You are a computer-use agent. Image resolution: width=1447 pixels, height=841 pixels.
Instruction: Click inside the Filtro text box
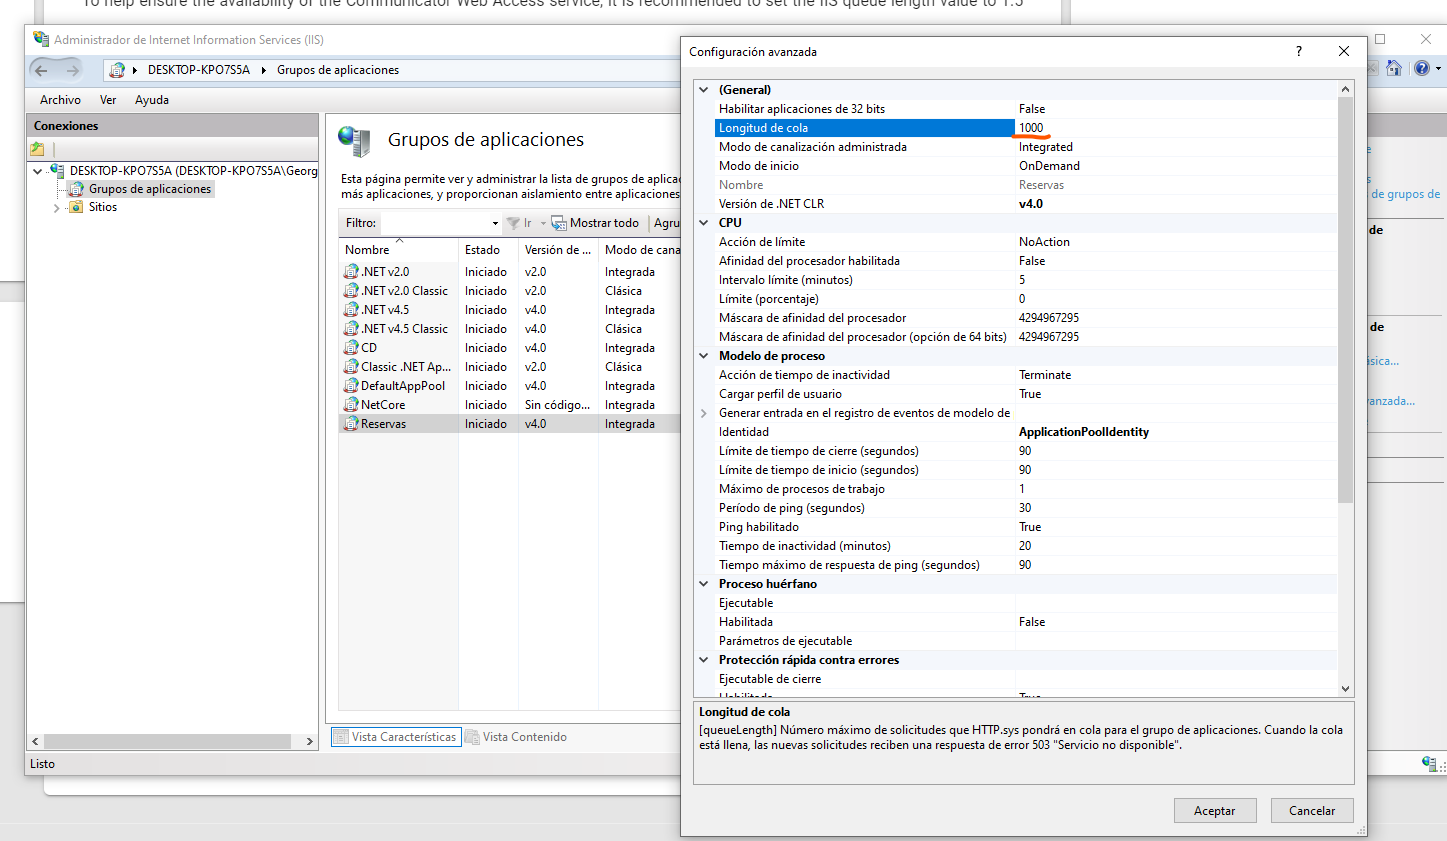[436, 223]
